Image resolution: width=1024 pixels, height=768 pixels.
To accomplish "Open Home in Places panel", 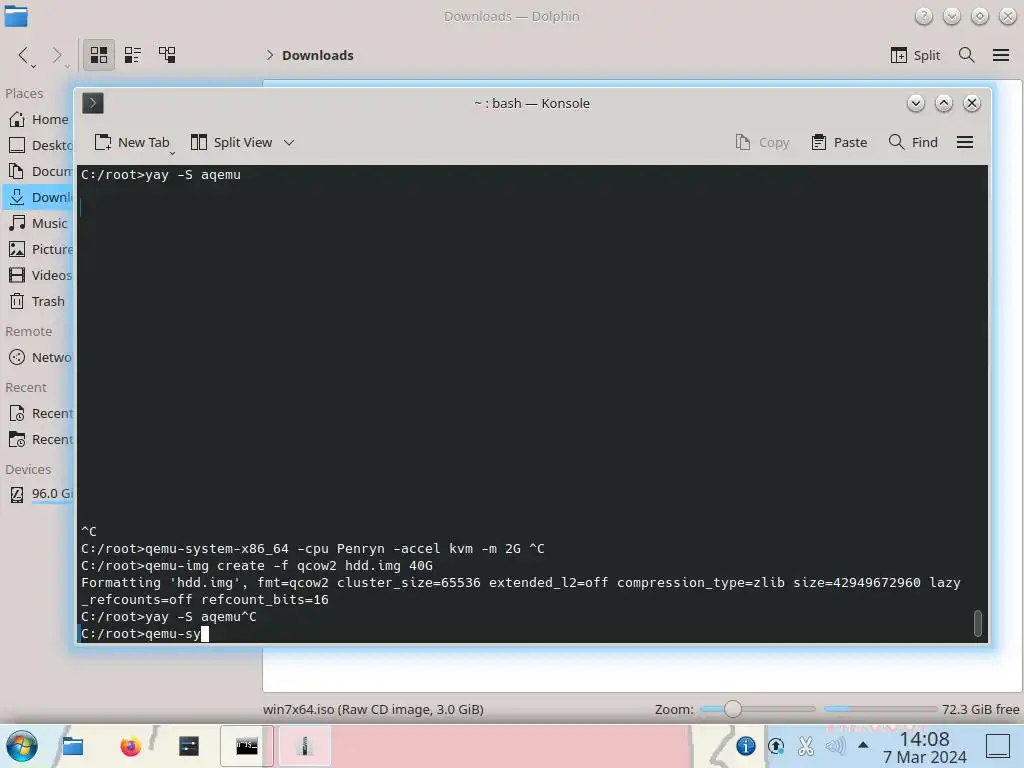I will click(39, 120).
